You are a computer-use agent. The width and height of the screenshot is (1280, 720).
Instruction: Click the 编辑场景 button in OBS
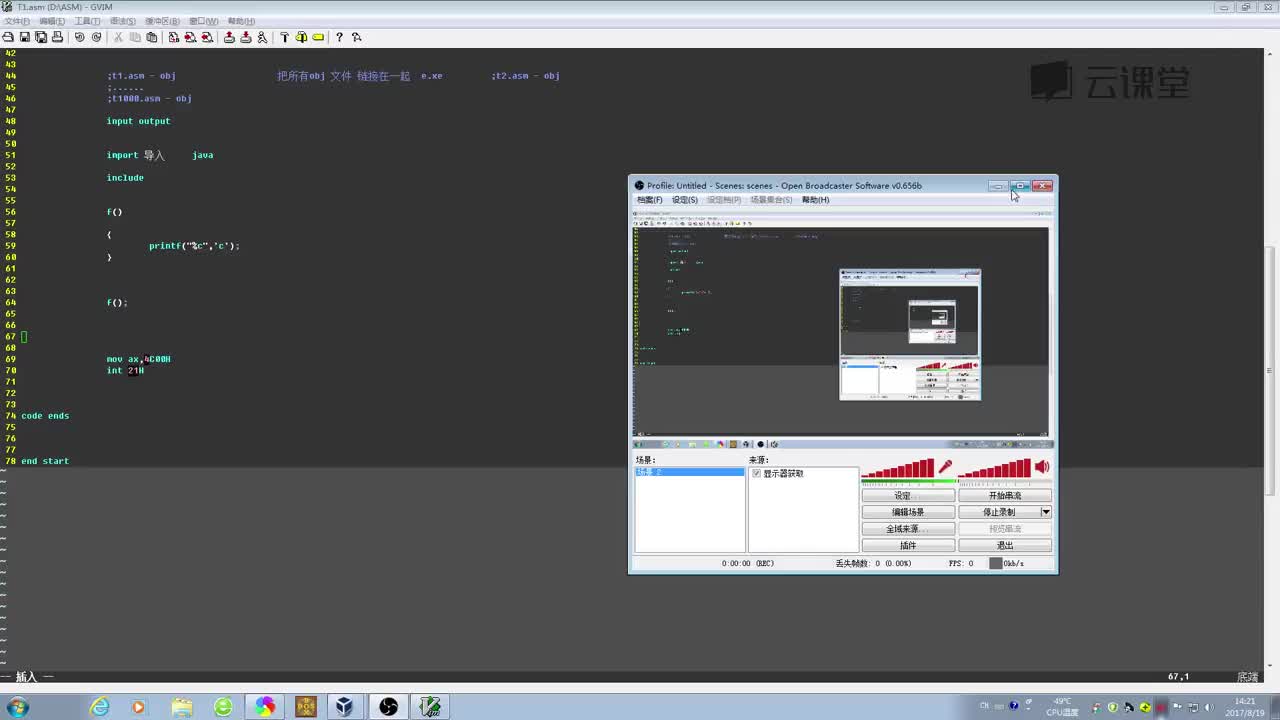click(908, 512)
